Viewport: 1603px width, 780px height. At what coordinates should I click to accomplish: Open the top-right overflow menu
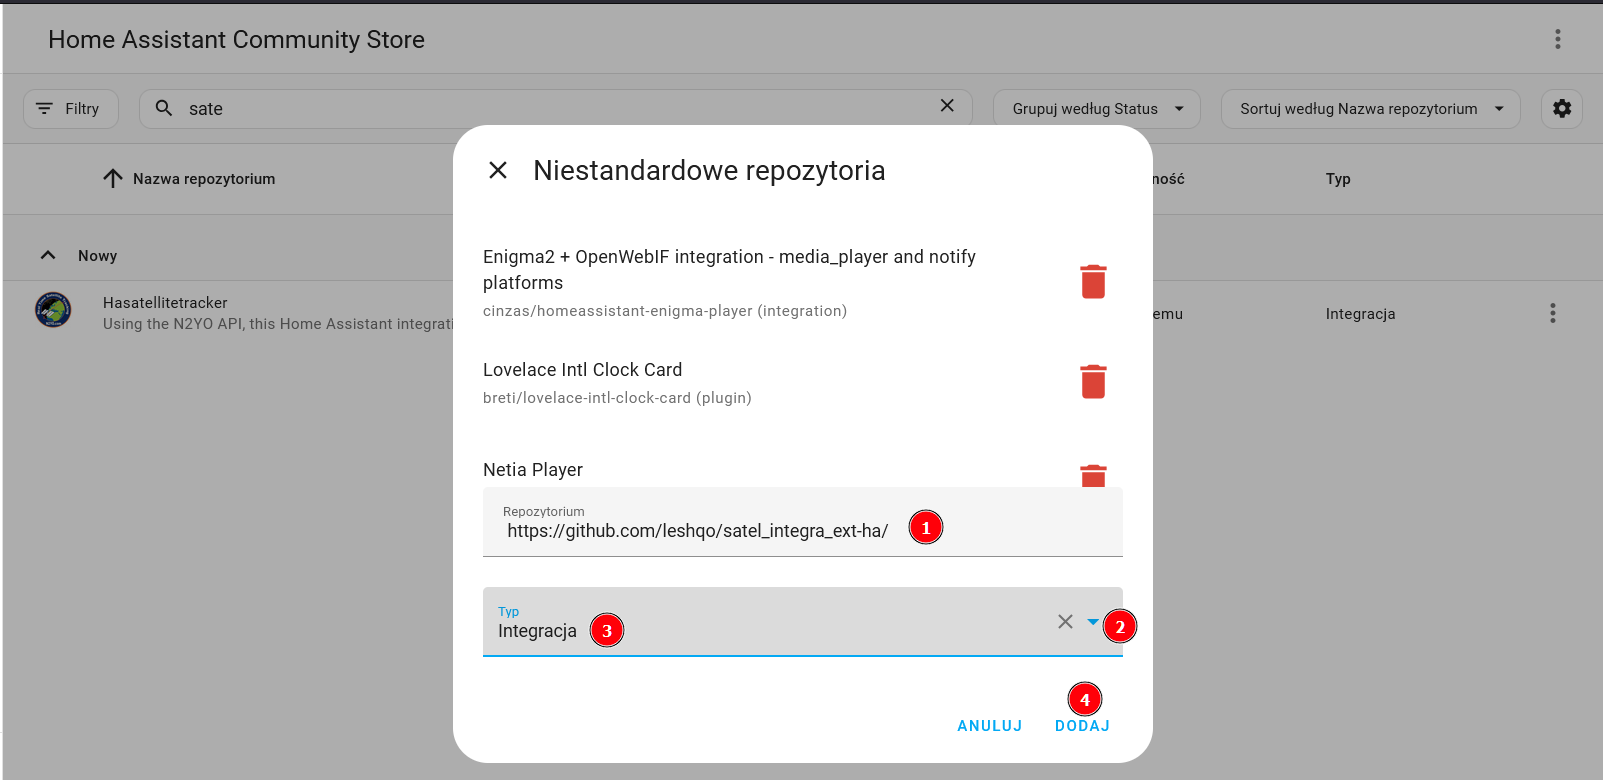[1557, 39]
